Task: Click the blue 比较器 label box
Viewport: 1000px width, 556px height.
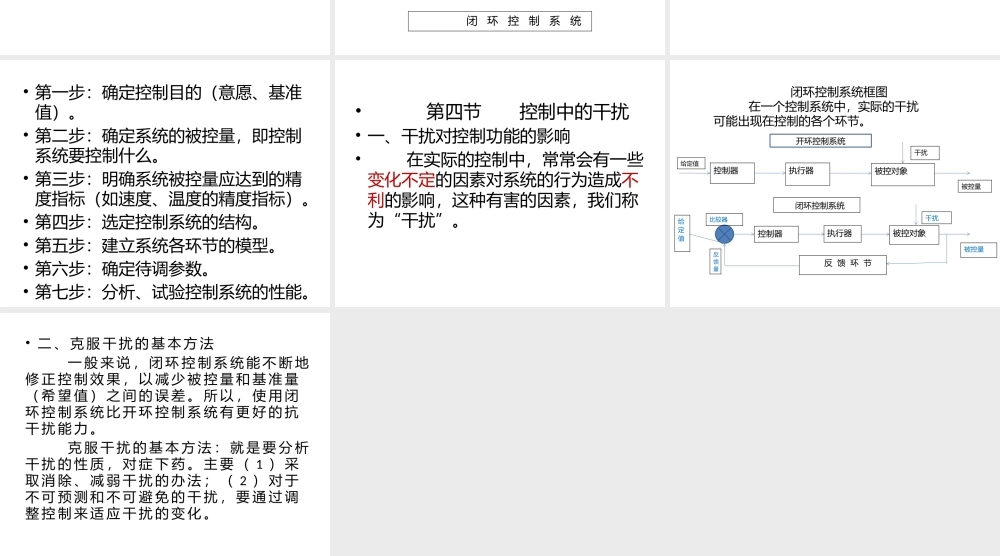Action: pos(724,219)
